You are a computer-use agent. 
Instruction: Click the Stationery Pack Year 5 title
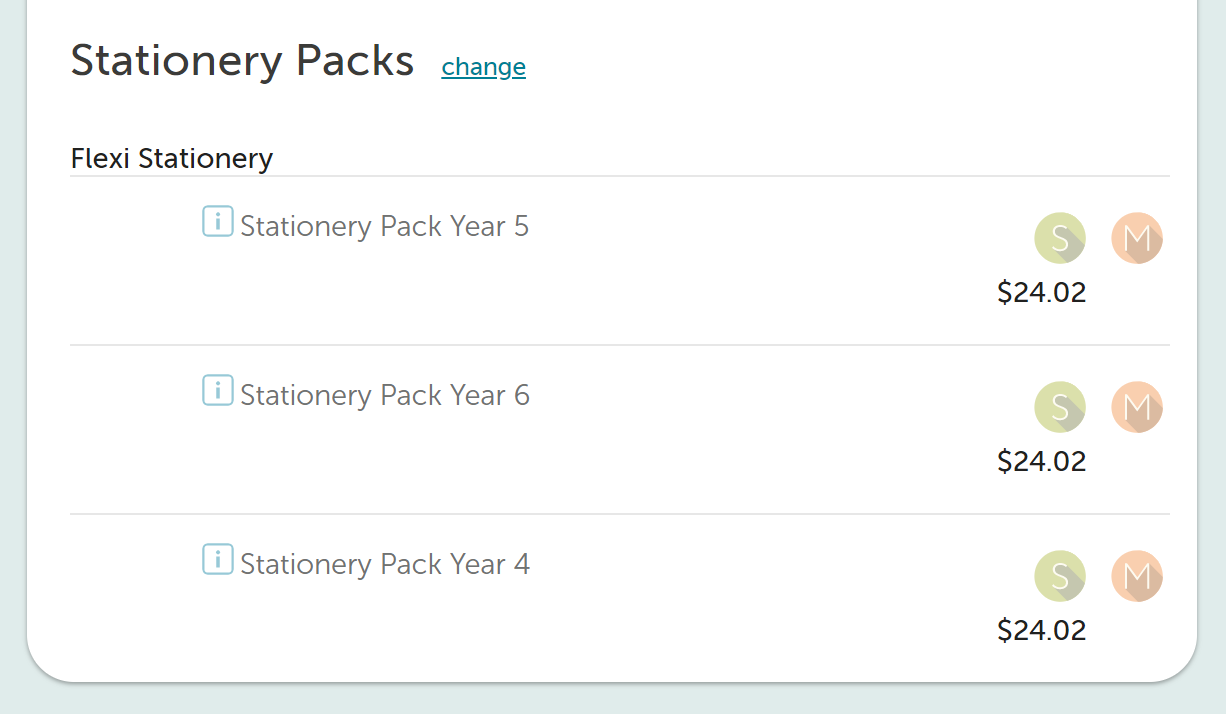tap(385, 227)
